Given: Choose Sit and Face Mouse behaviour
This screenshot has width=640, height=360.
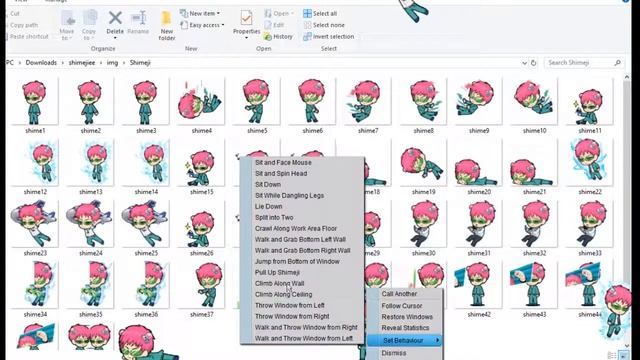Looking at the screenshot, I should point(283,162).
